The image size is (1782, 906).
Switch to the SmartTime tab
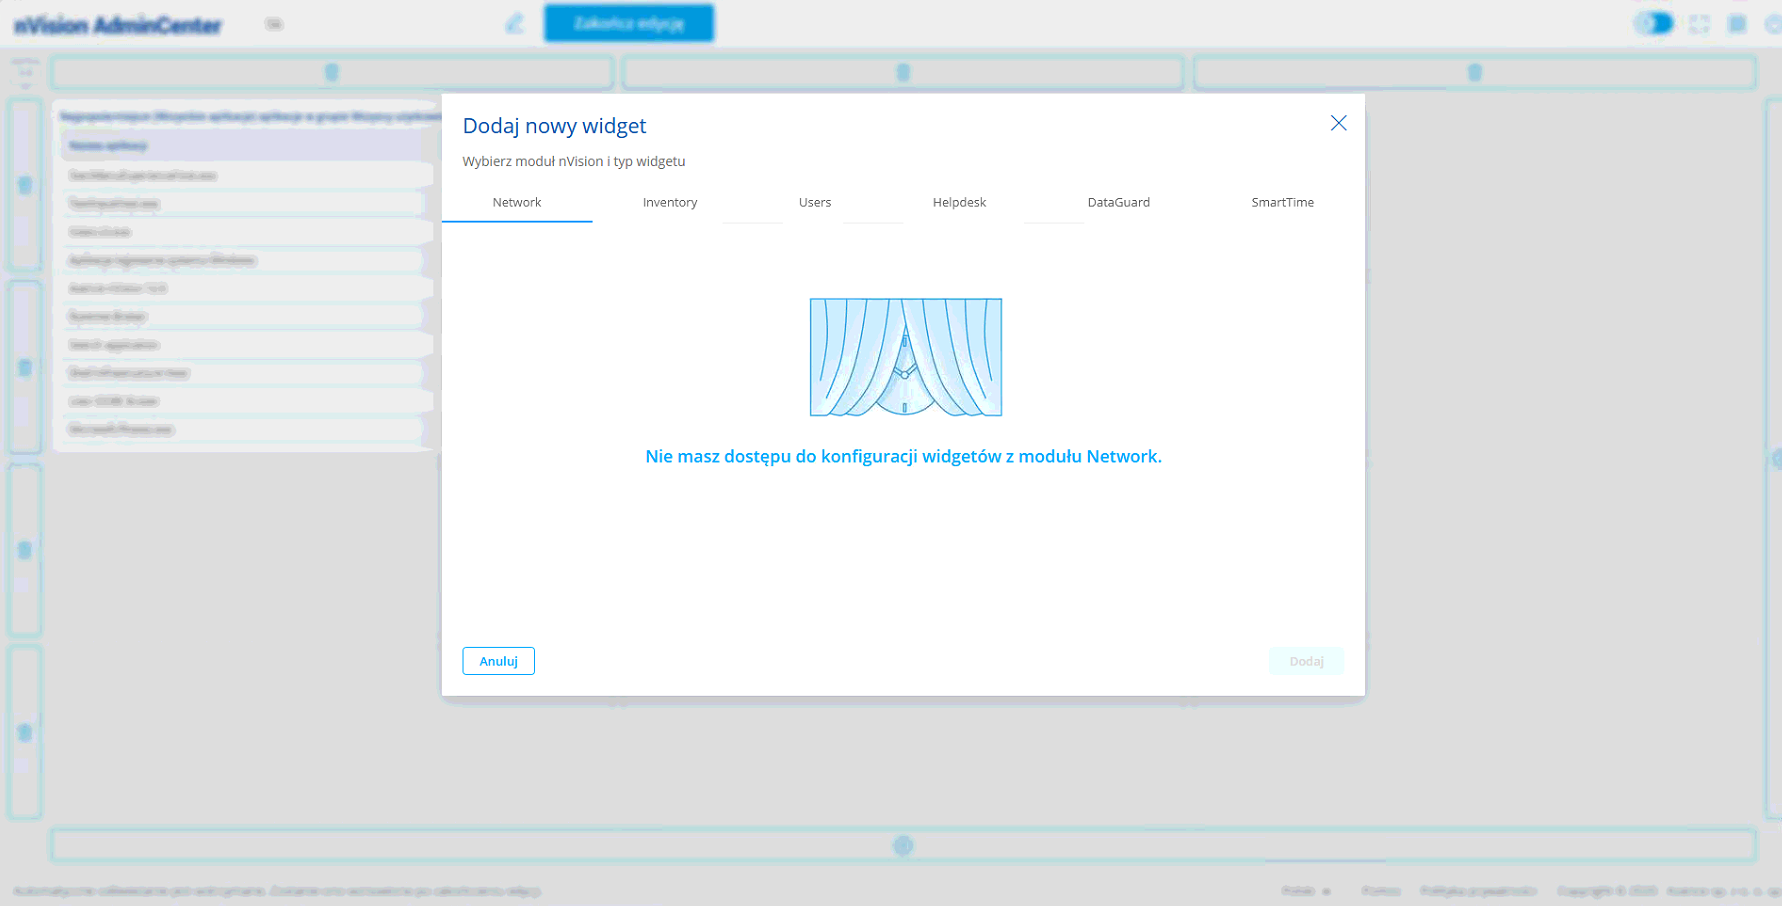click(x=1282, y=202)
